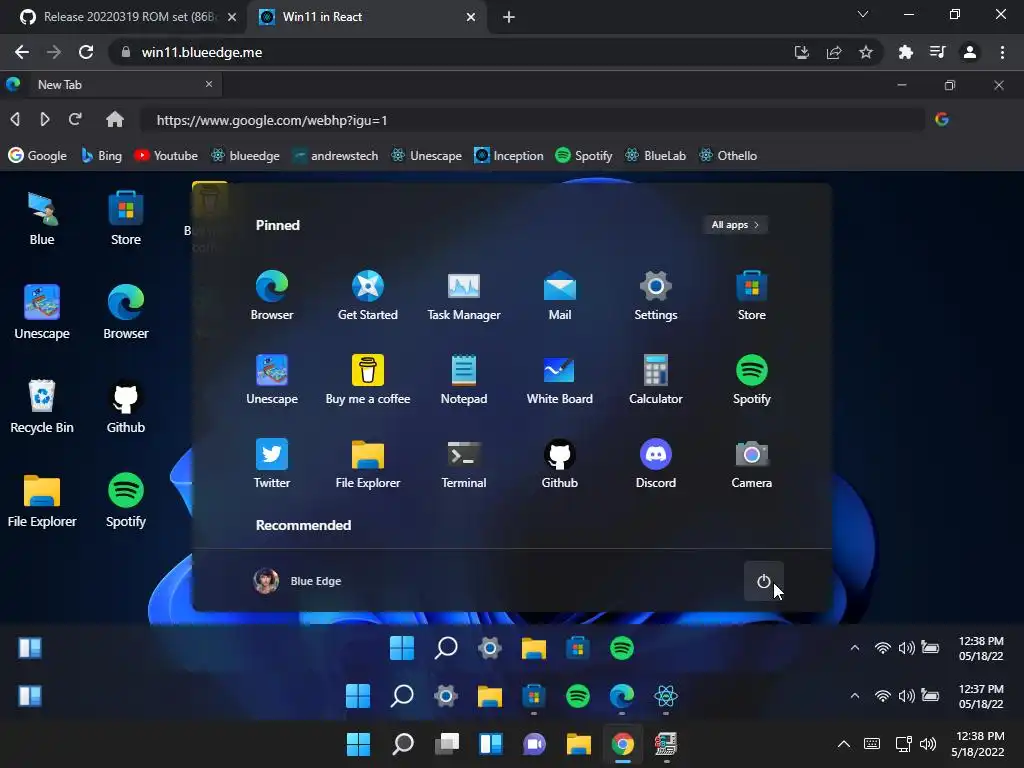Viewport: 1024px width, 768px height.
Task: Open Spotify in the Start menu pinned grid
Action: tap(752, 379)
